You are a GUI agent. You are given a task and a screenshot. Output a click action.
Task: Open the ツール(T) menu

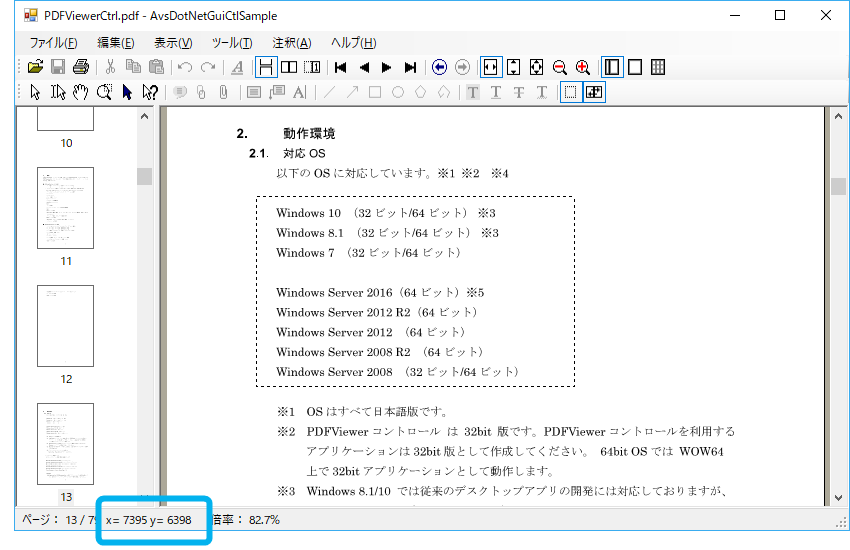coord(232,42)
